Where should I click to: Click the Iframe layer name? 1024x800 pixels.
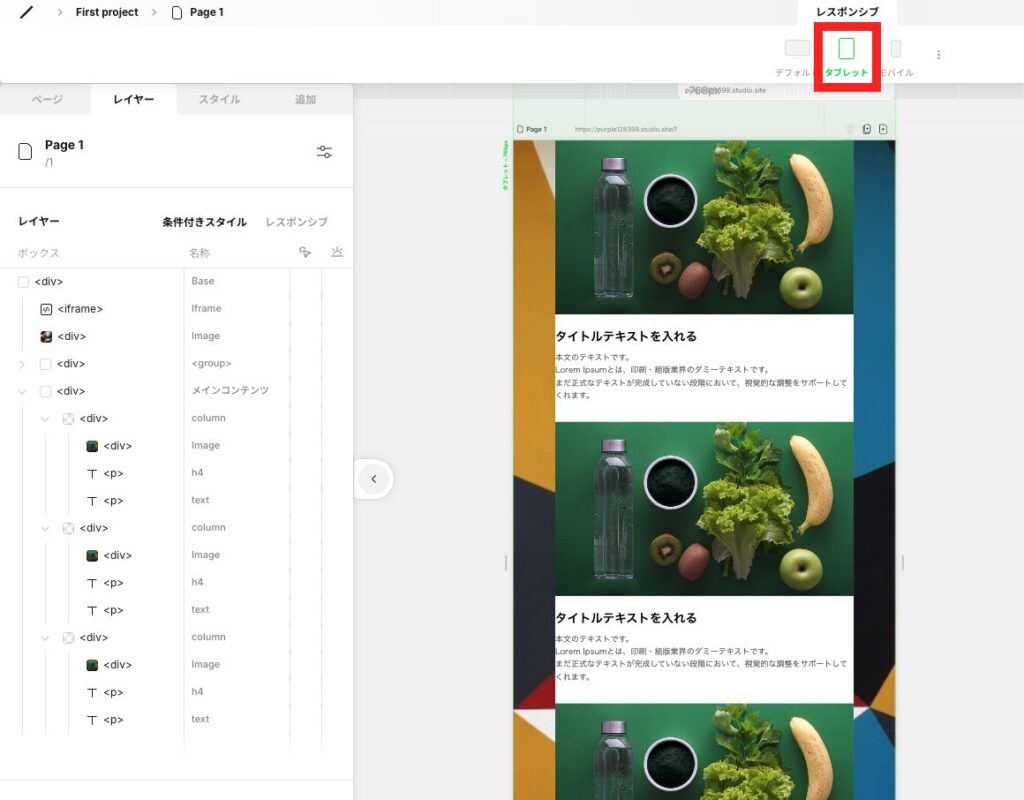coord(206,308)
